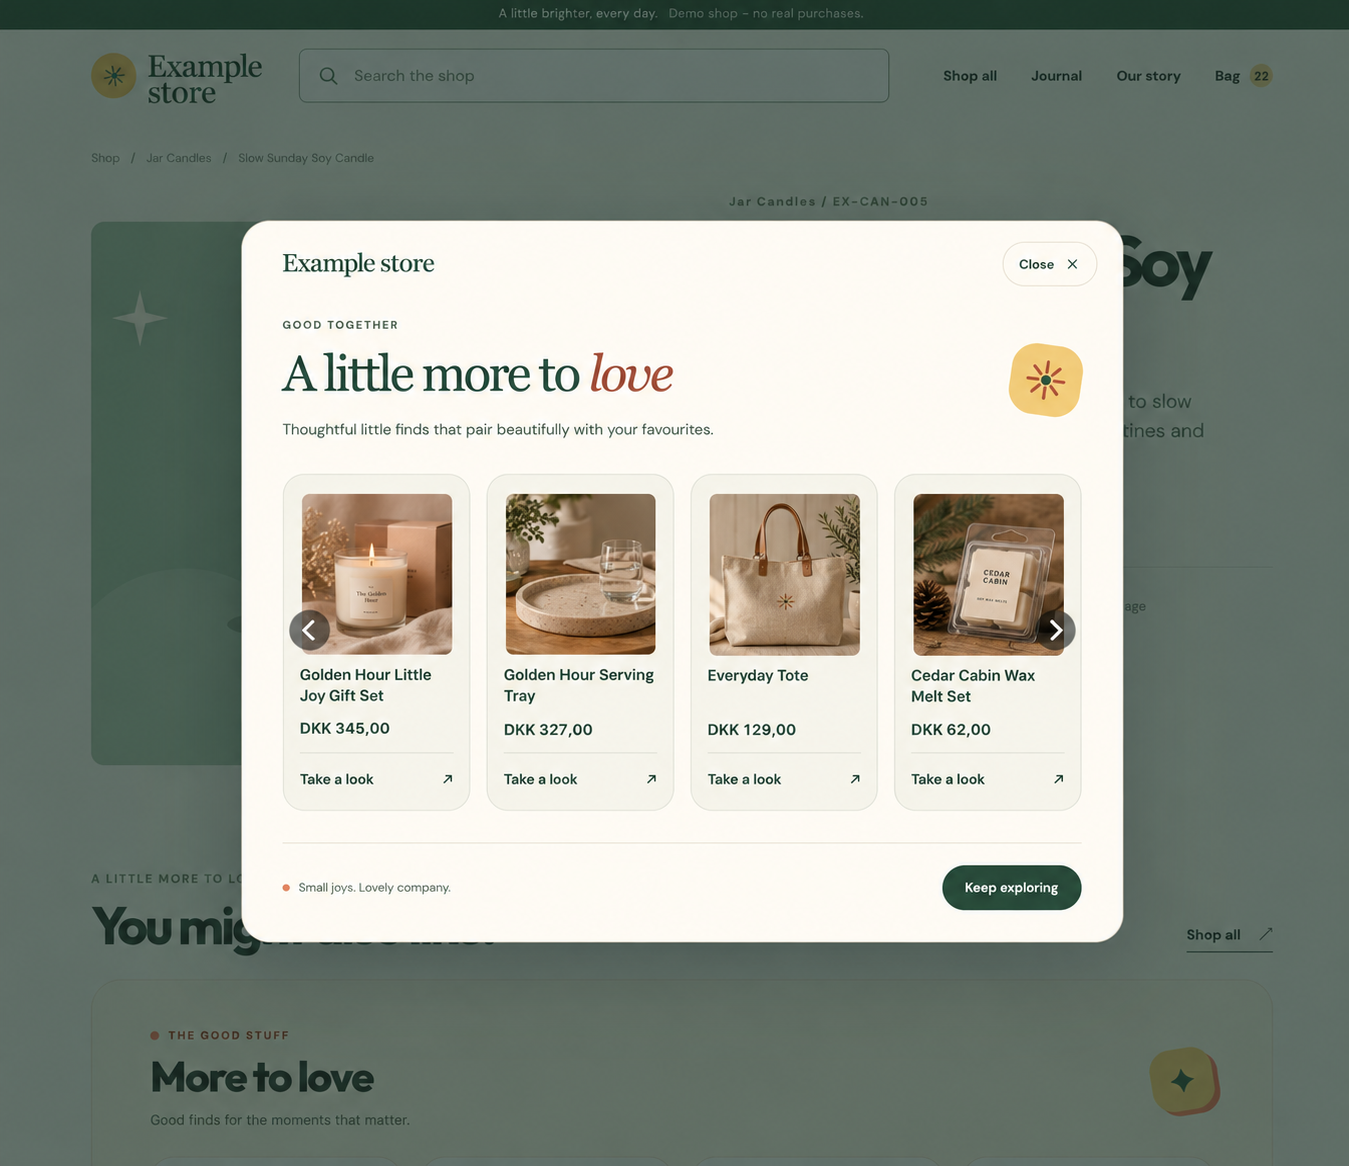Open the arrow icon on Golden Hour Gift Set card
The width and height of the screenshot is (1349, 1166).
447,779
